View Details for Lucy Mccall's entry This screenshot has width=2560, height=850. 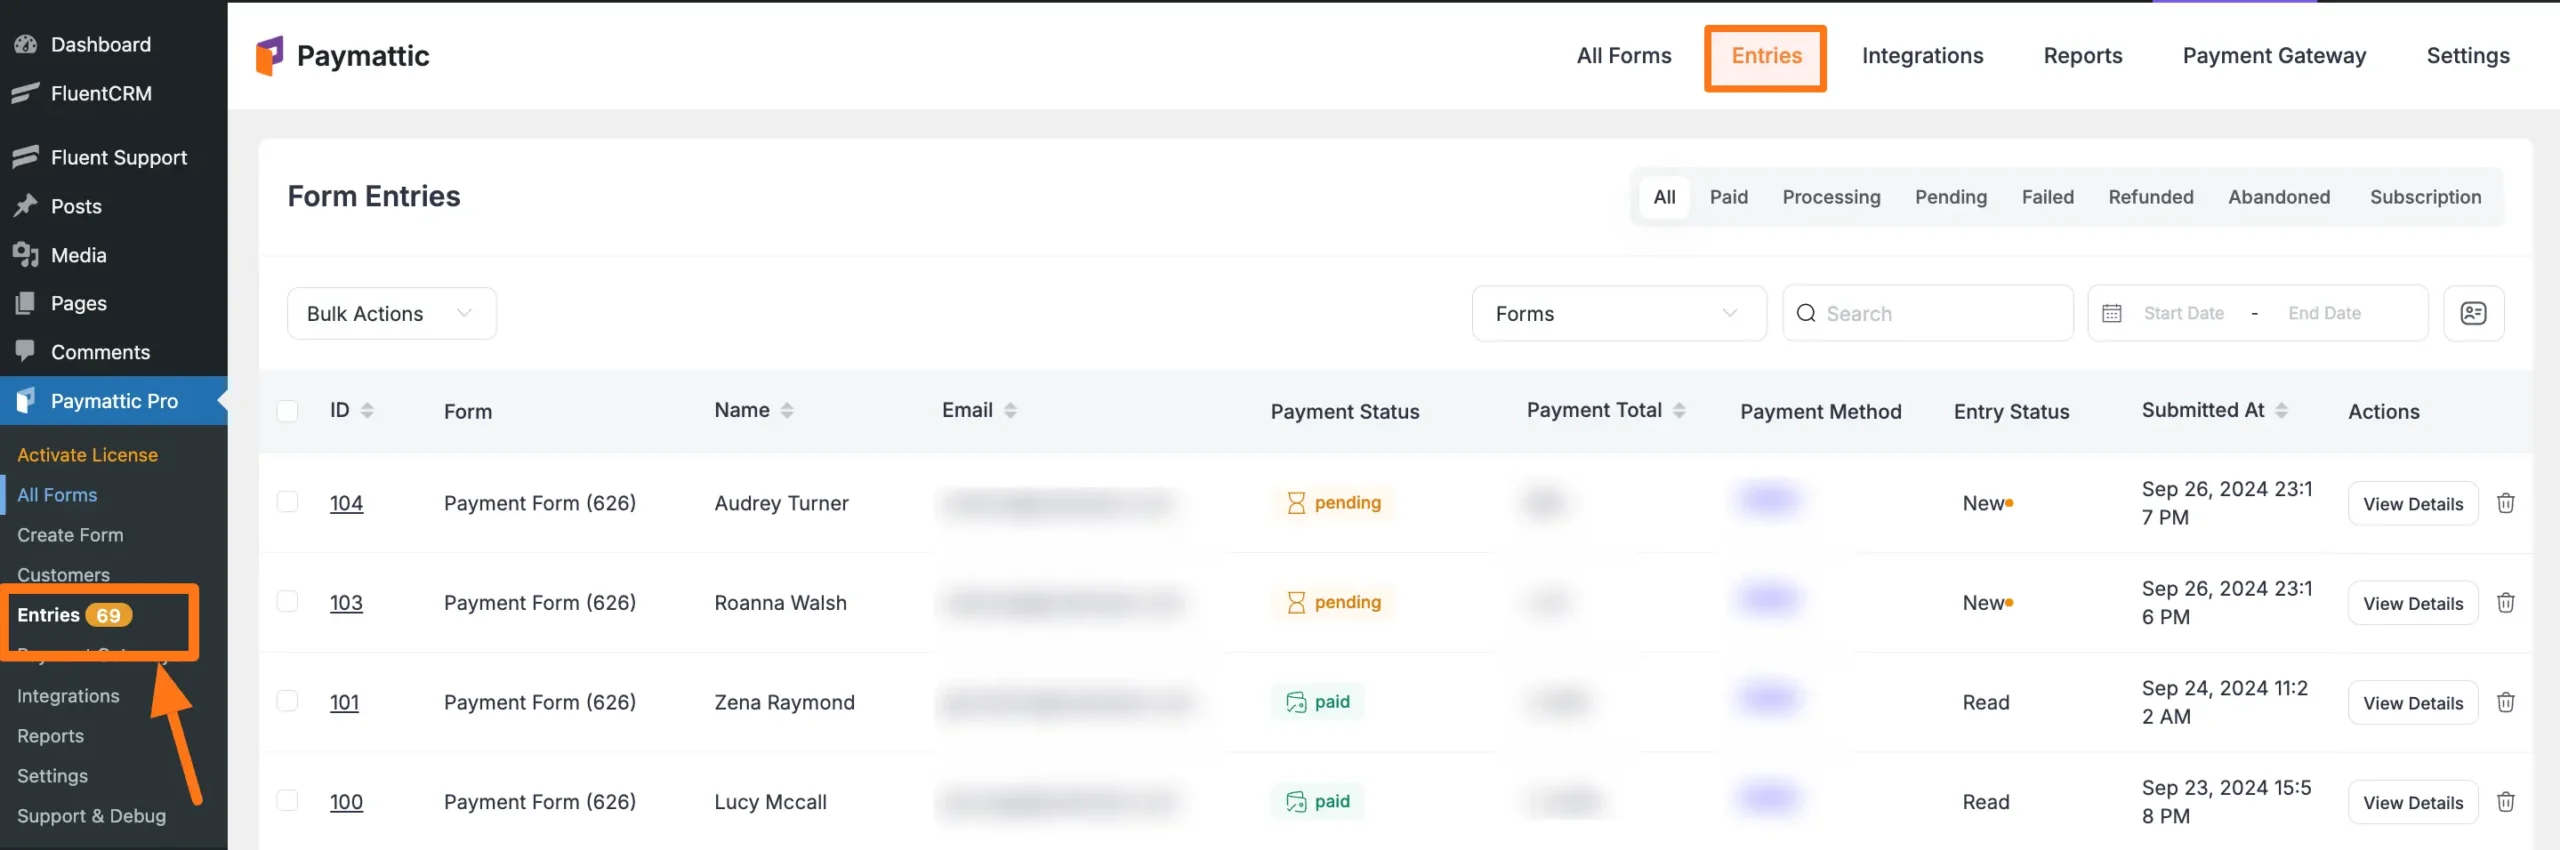2413,802
